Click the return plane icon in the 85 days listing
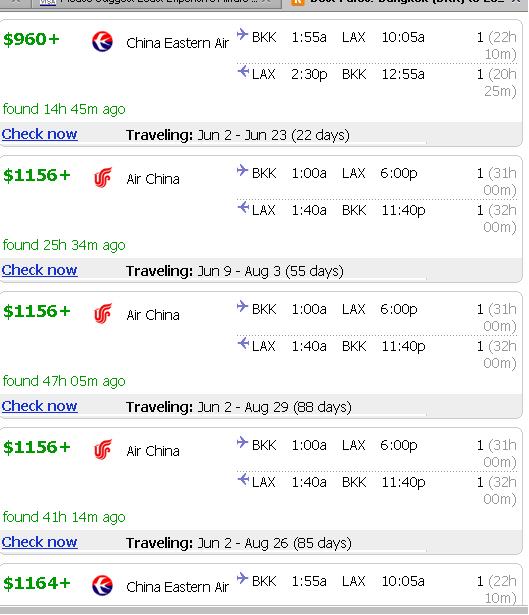The width and height of the screenshot is (529, 615). tap(243, 479)
